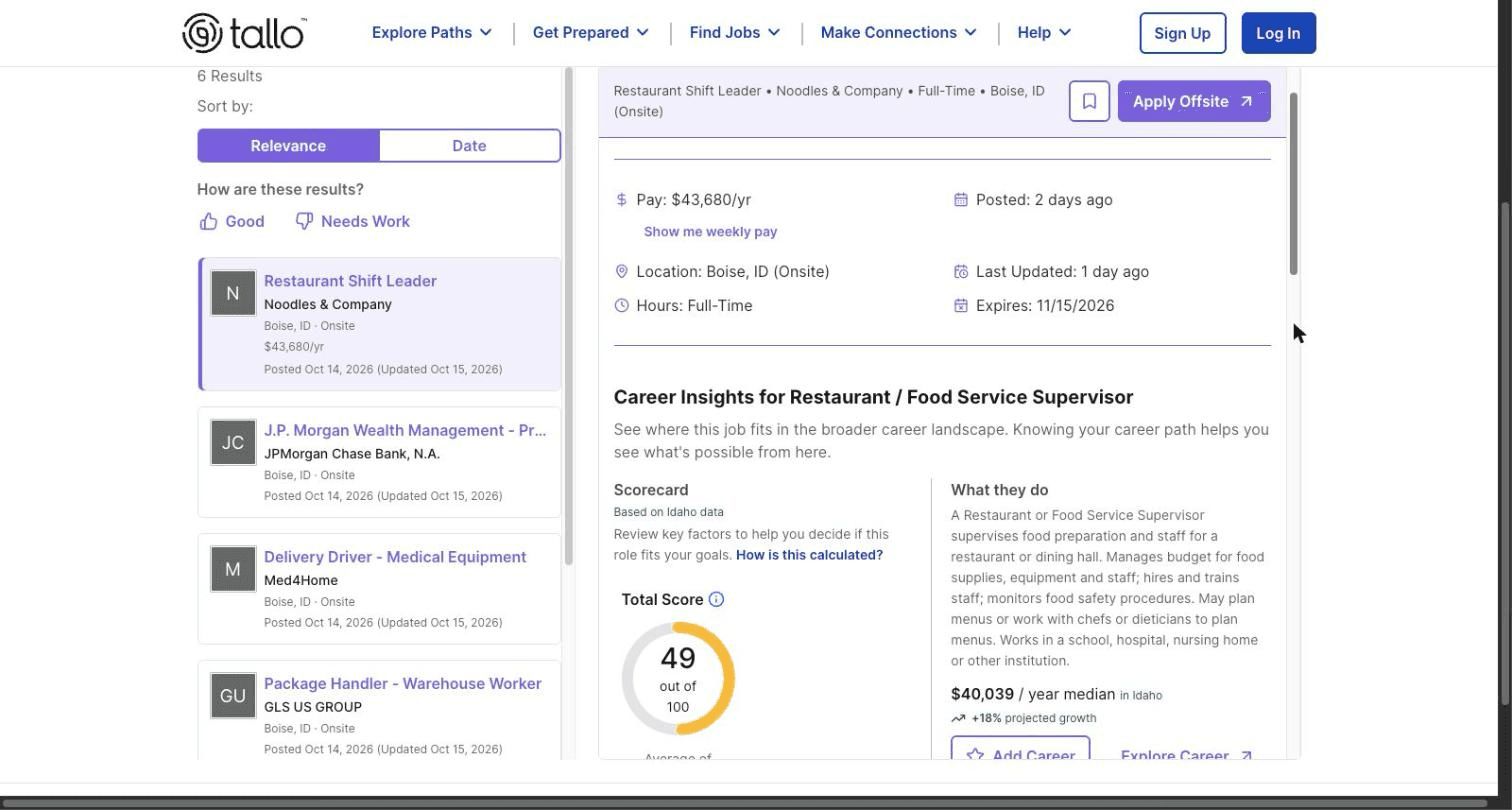Click the page's main vertical scrollbar
The width and height of the screenshot is (1512, 810).
tap(1505, 453)
